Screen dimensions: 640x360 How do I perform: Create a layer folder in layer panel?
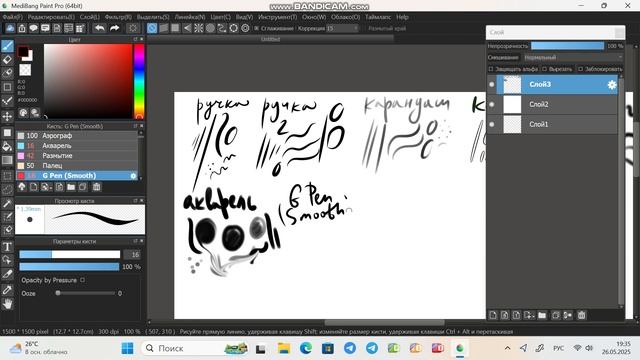[x=542, y=315]
